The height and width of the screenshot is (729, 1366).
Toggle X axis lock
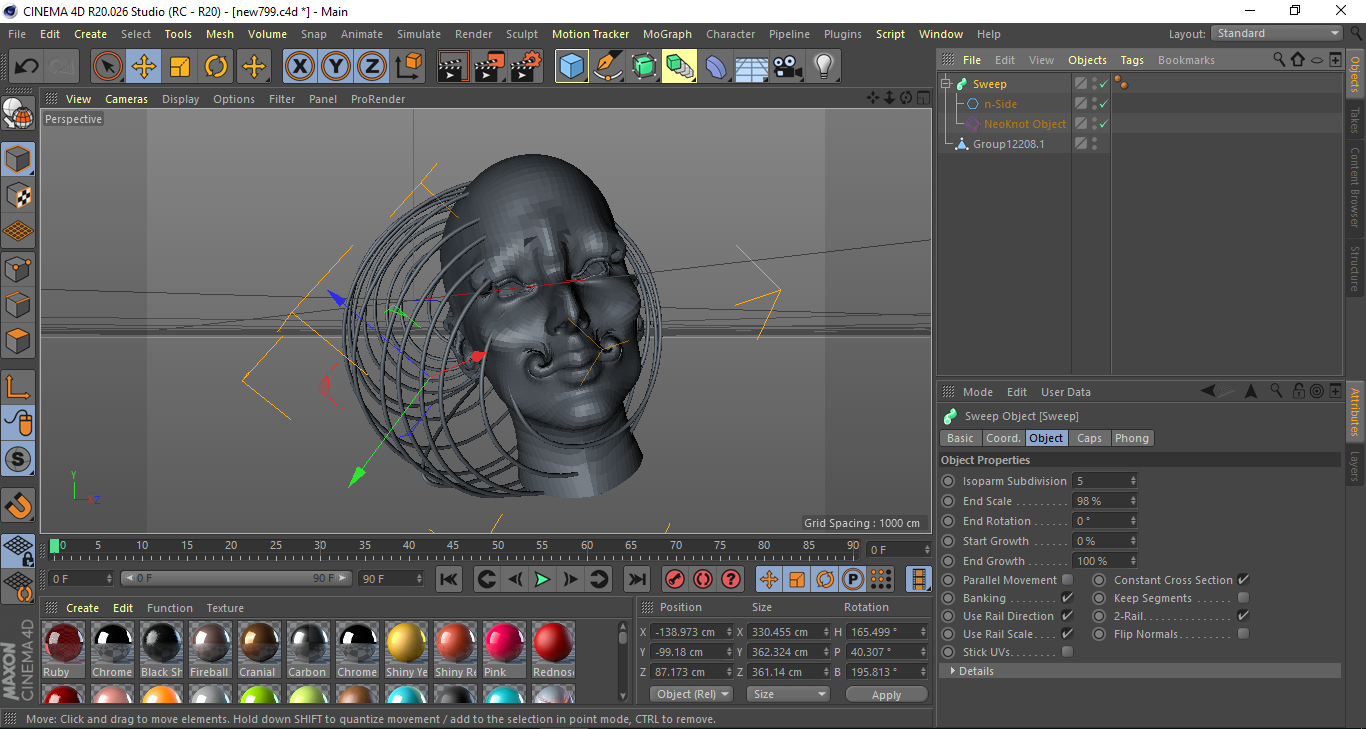299,67
